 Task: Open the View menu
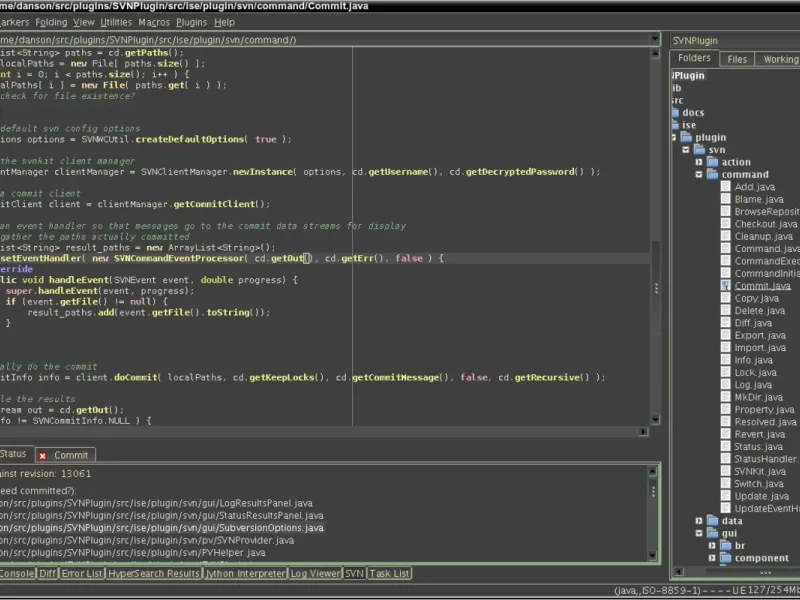[84, 22]
